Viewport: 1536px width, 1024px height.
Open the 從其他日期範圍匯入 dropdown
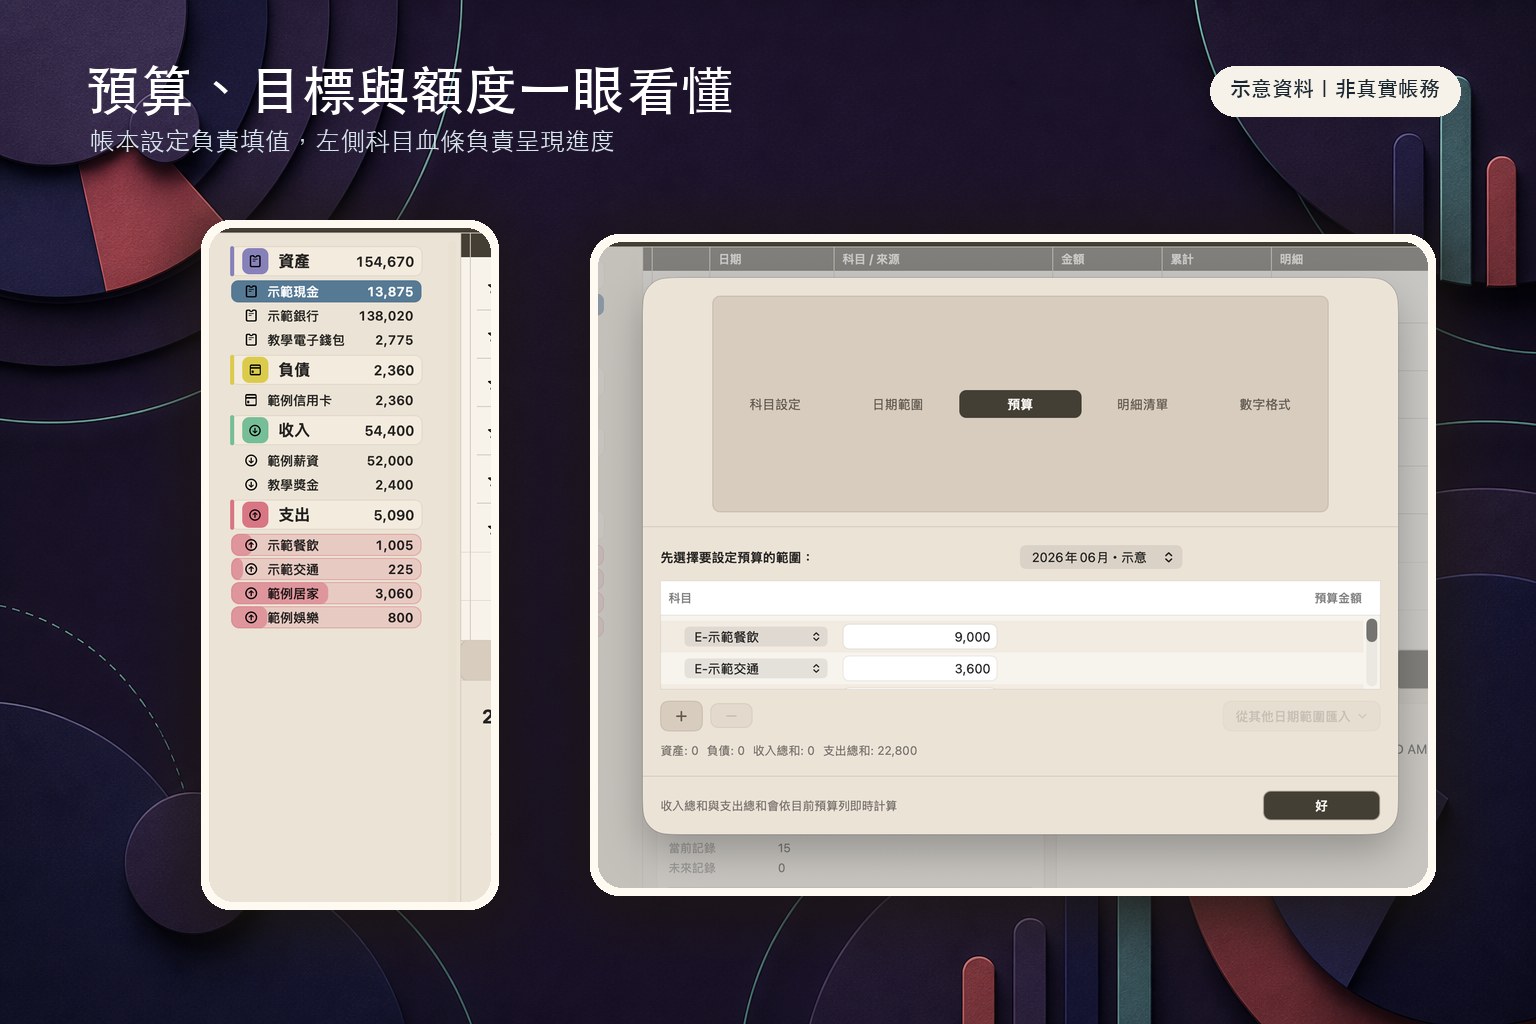tap(1301, 716)
